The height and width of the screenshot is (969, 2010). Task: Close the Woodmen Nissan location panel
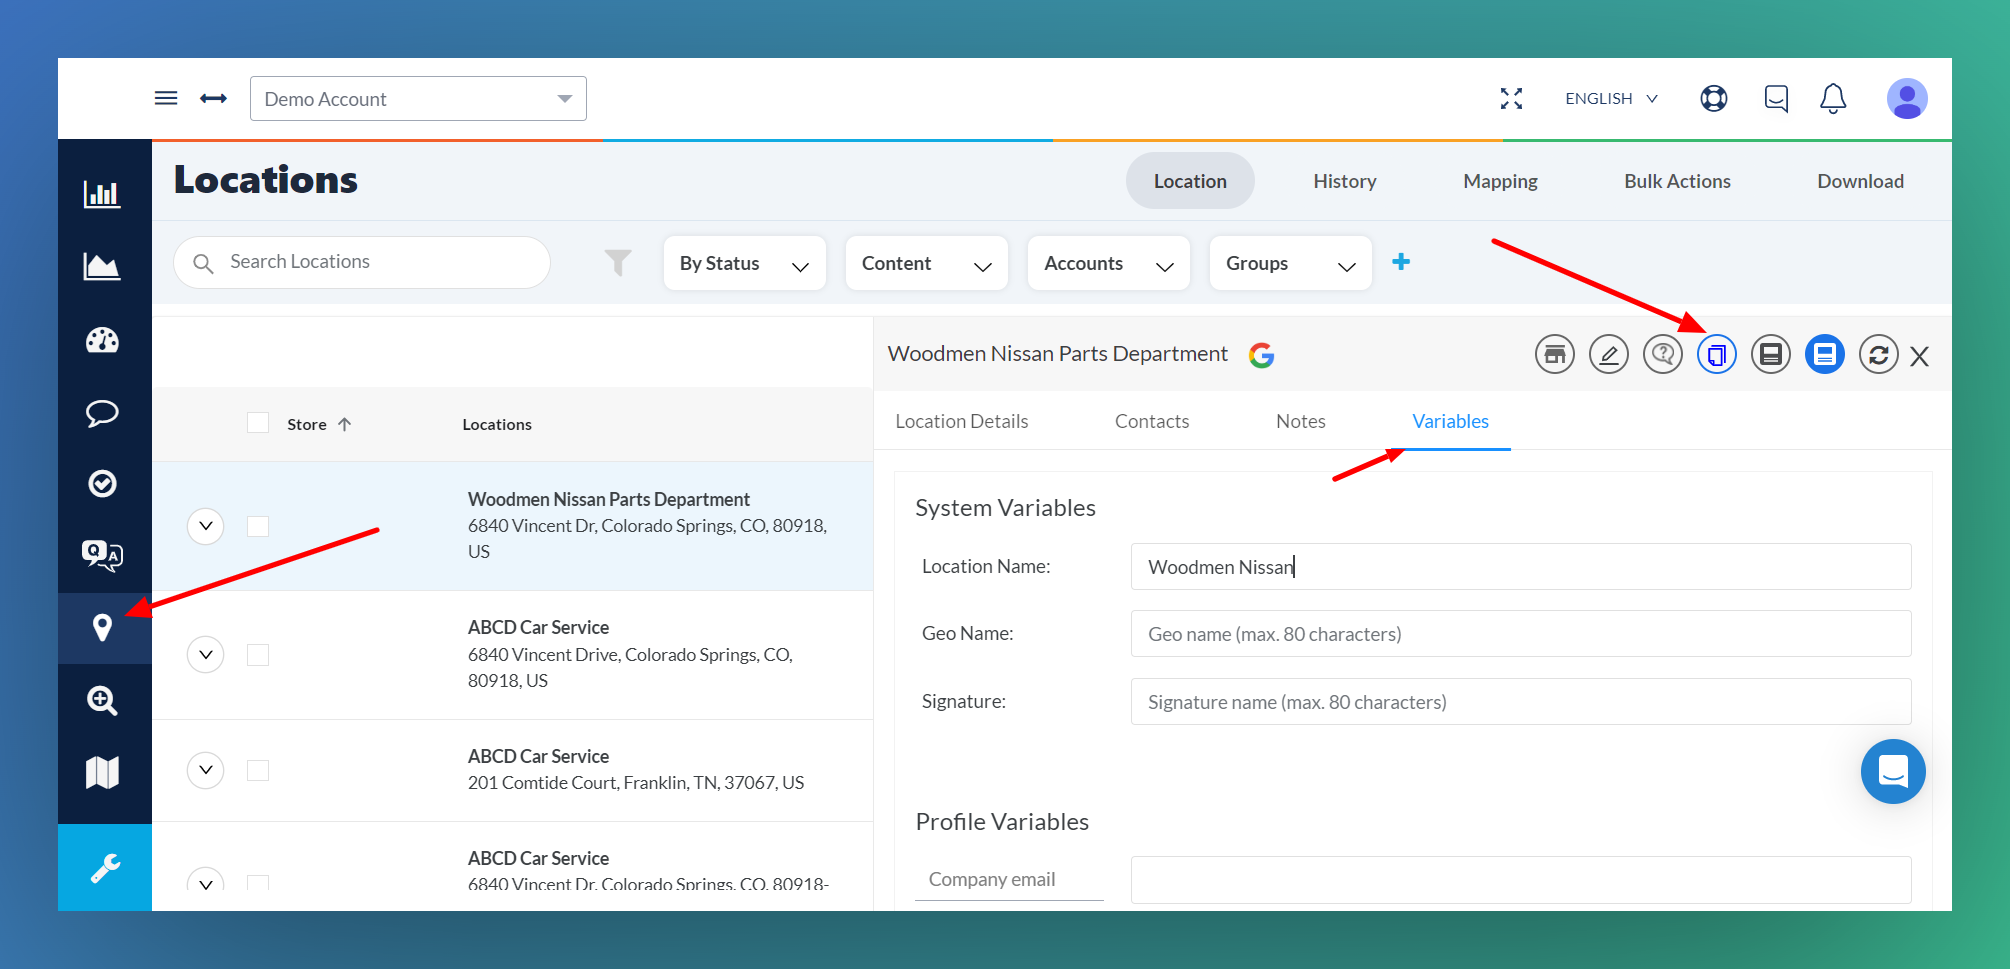click(x=1919, y=356)
